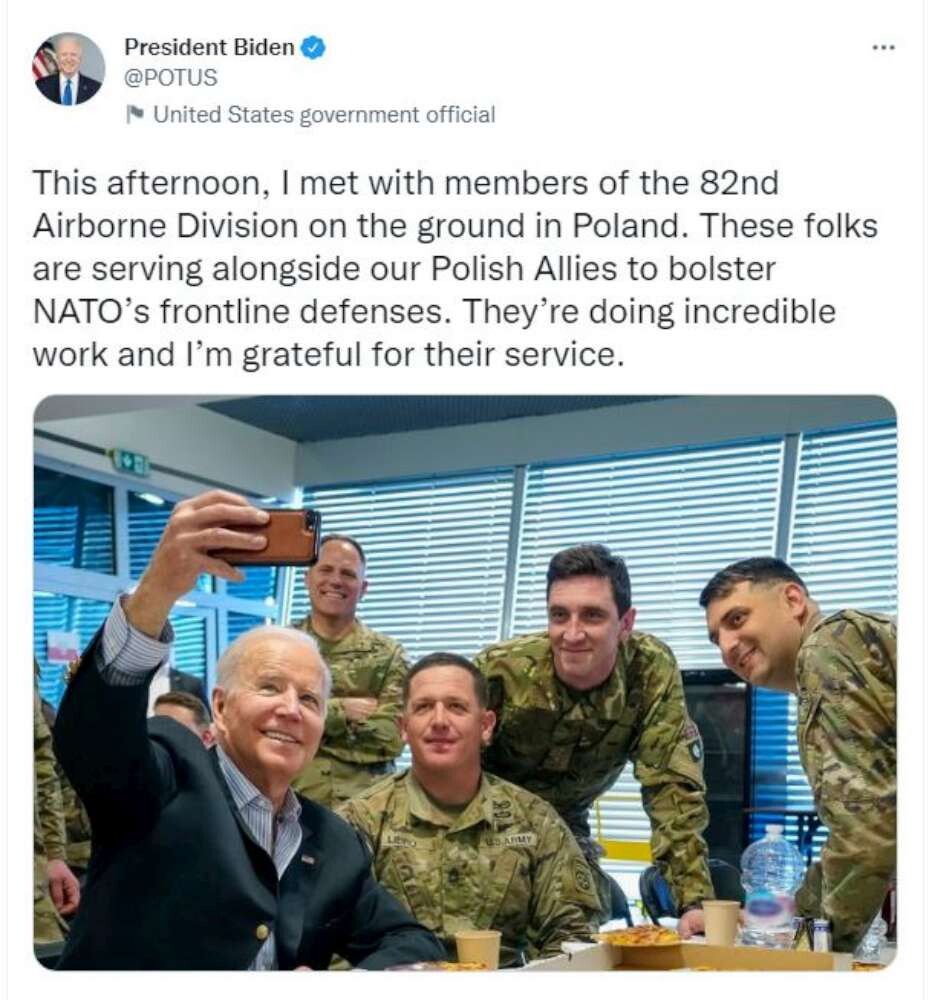Open the tweet's three-dot more options menu

[883, 47]
